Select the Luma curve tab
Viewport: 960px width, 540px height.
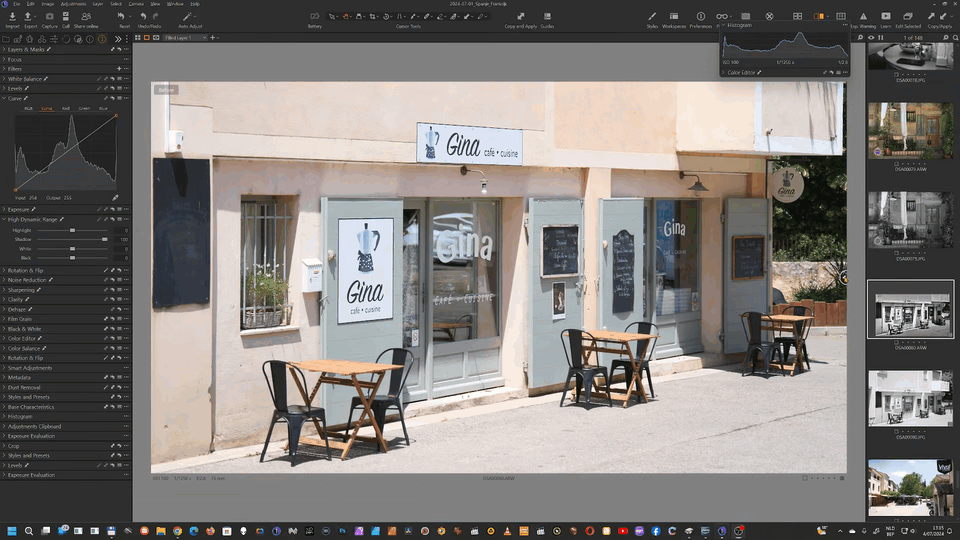(x=47, y=108)
